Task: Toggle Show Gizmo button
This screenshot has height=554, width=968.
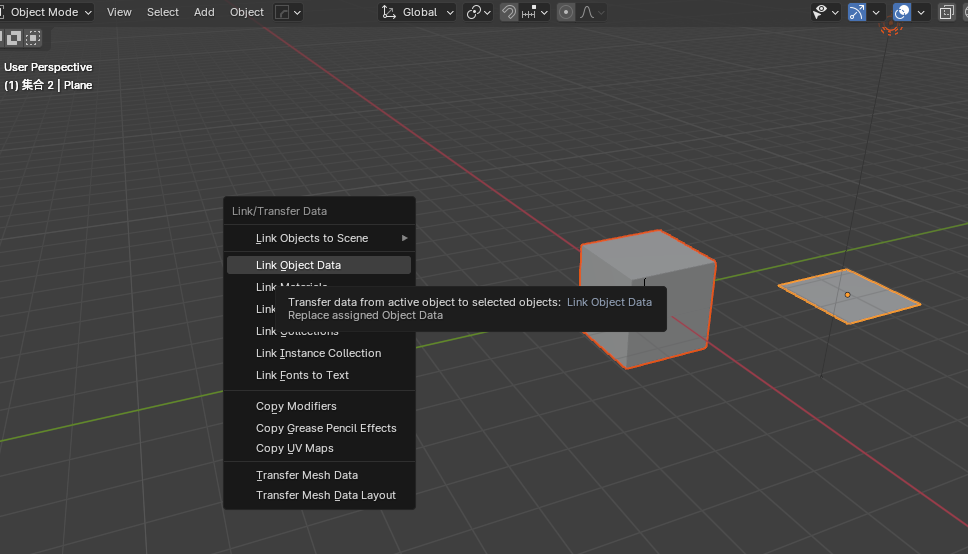Action: pos(857,12)
